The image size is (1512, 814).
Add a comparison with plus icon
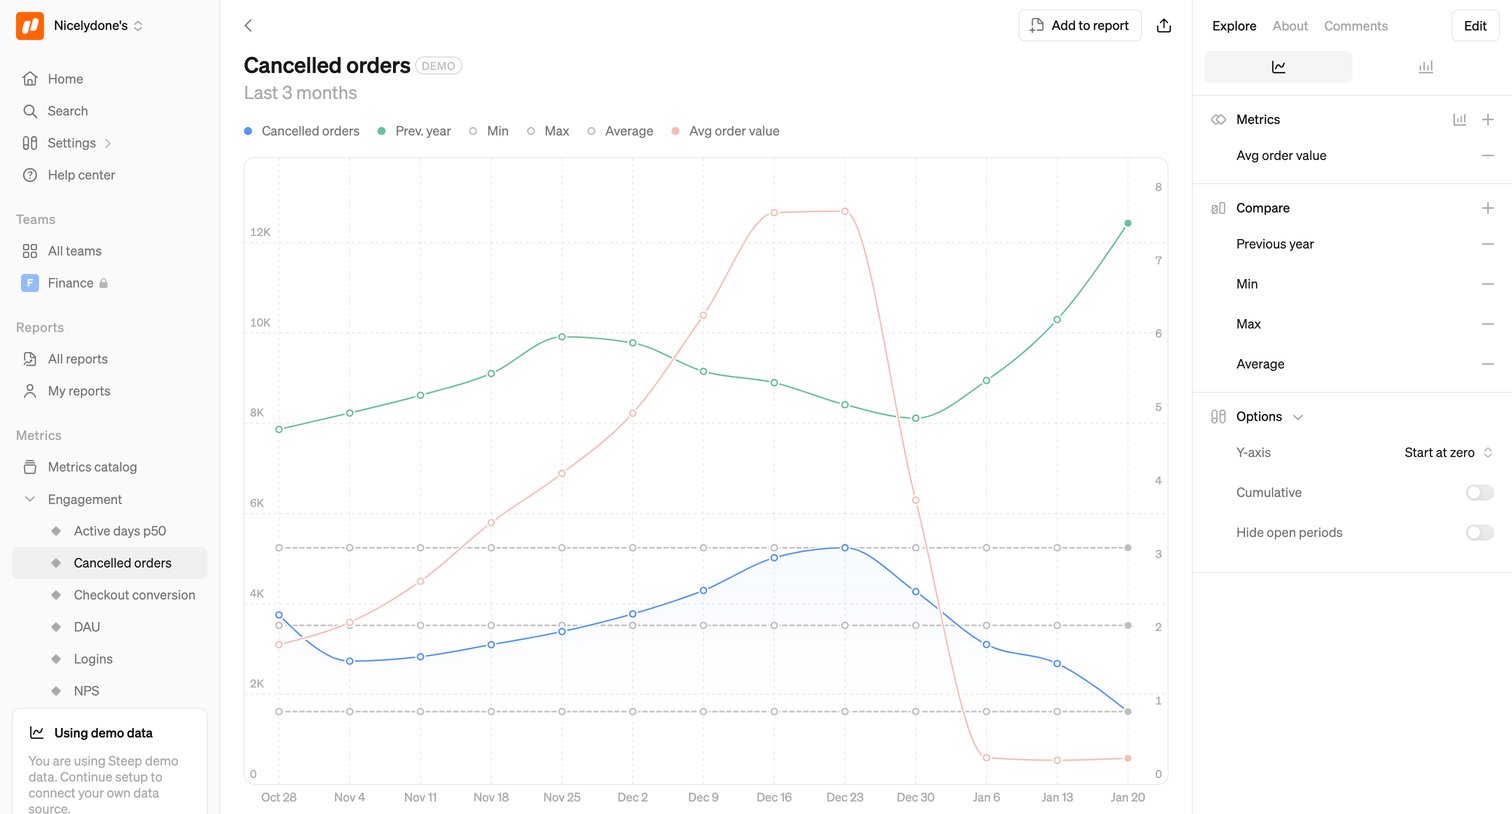coord(1488,208)
